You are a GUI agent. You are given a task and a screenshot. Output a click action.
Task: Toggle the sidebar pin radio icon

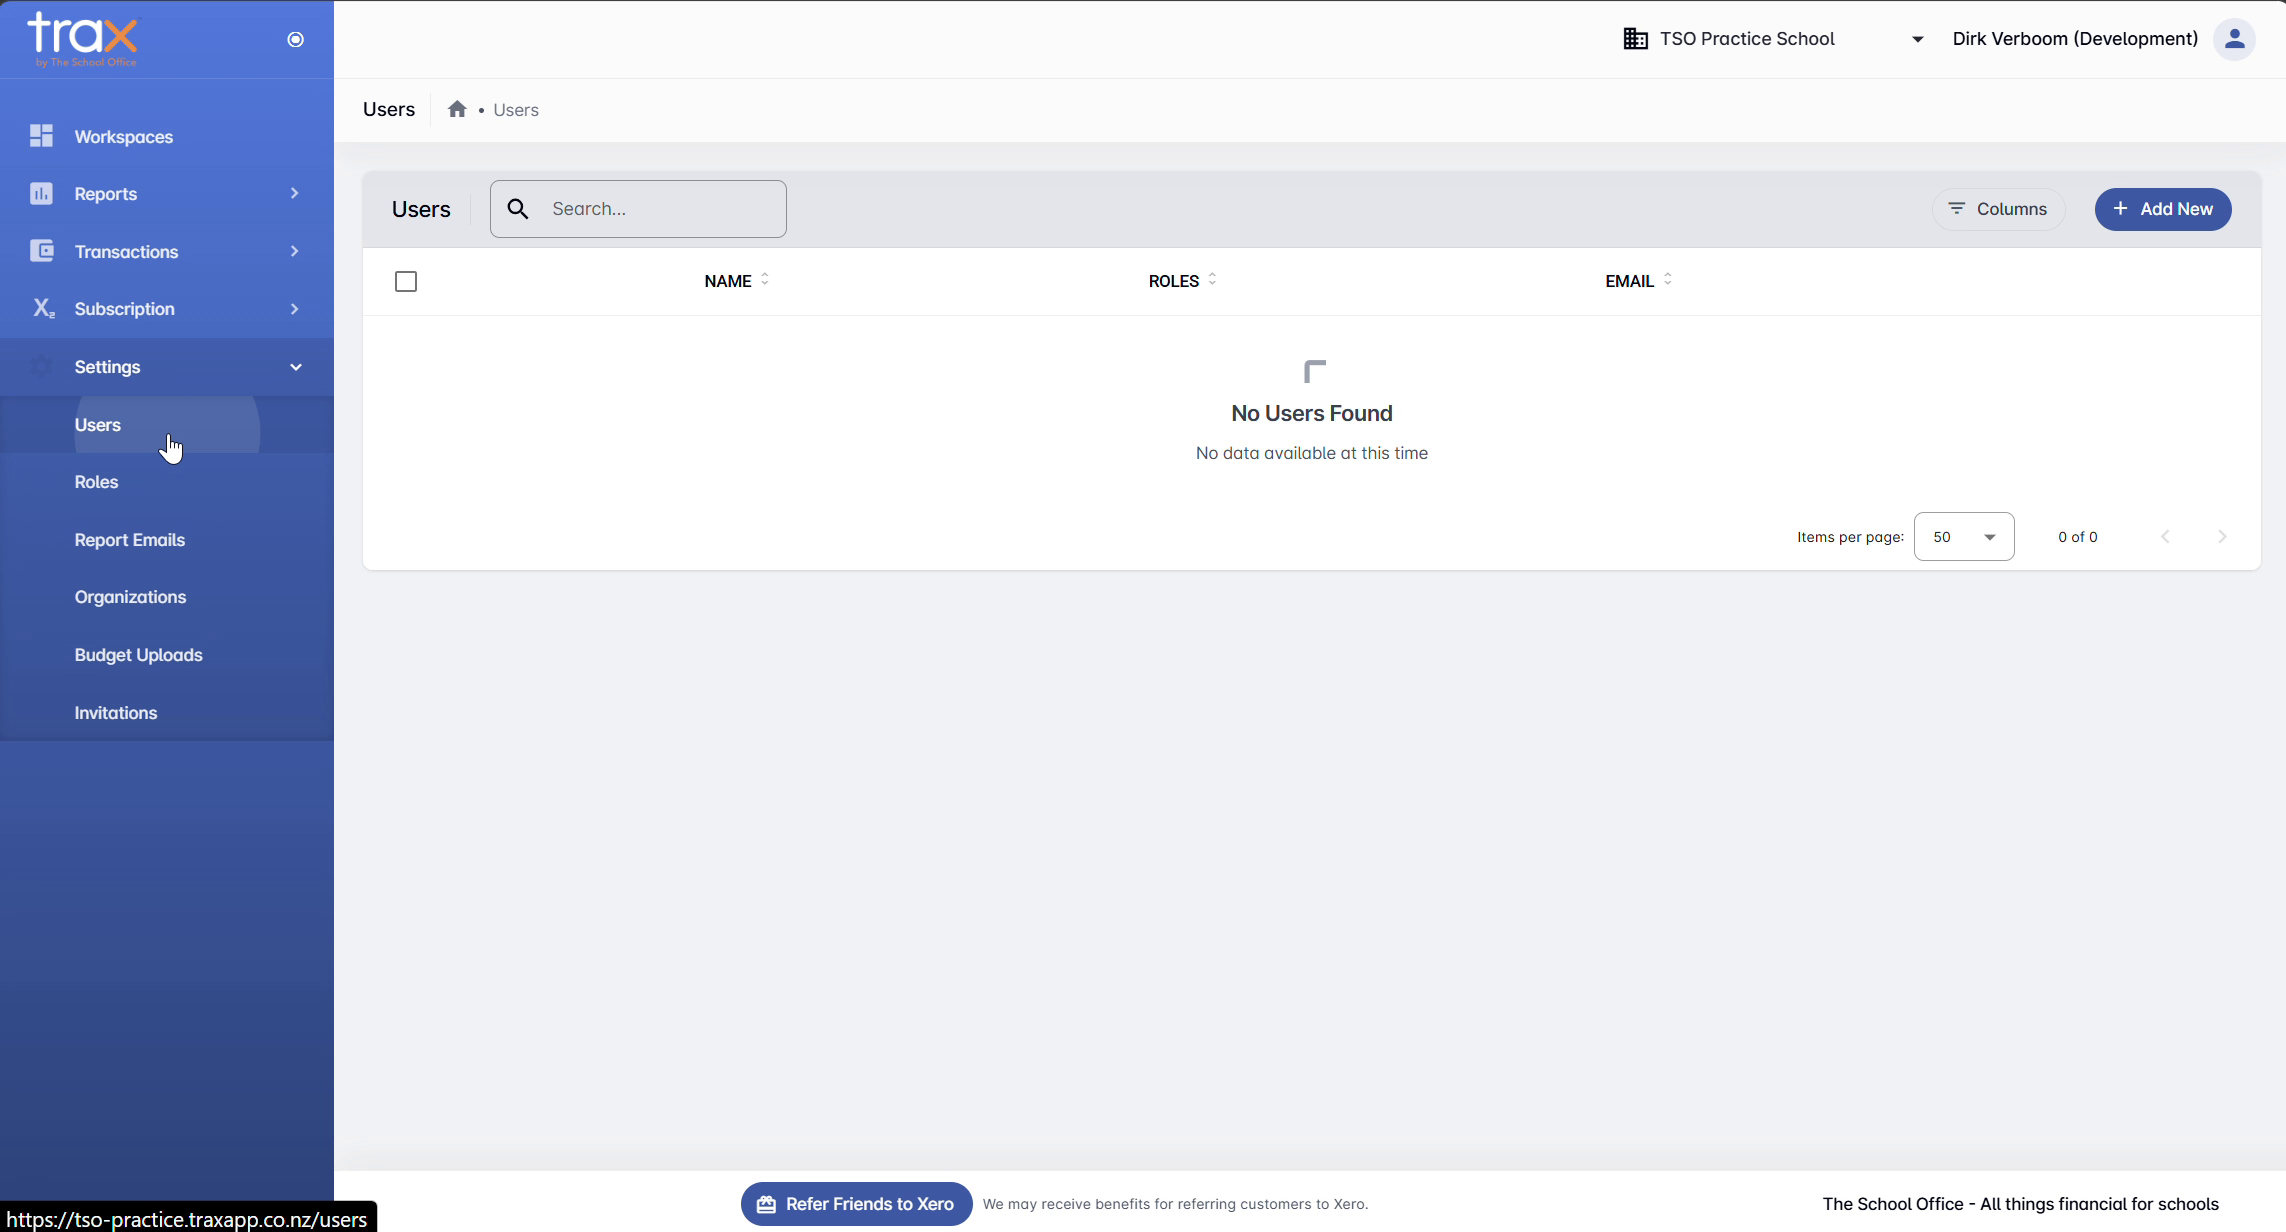[295, 39]
